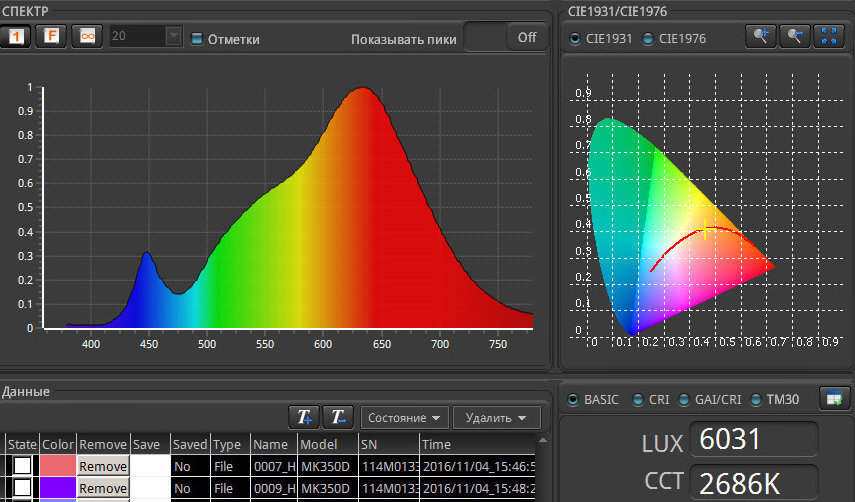This screenshot has height=502, width=855.
Task: Fit the CIE diagram to full view
Action: [829, 37]
